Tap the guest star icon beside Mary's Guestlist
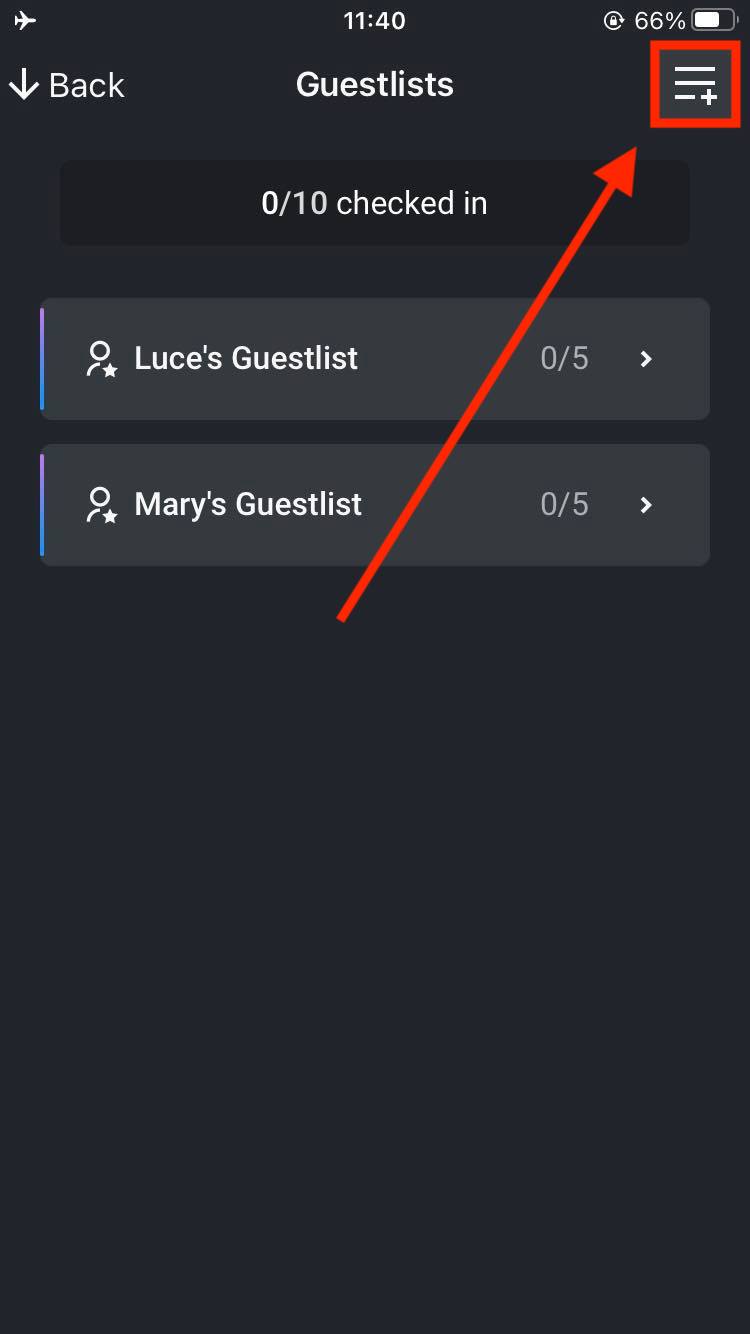750x1334 pixels. coord(102,505)
